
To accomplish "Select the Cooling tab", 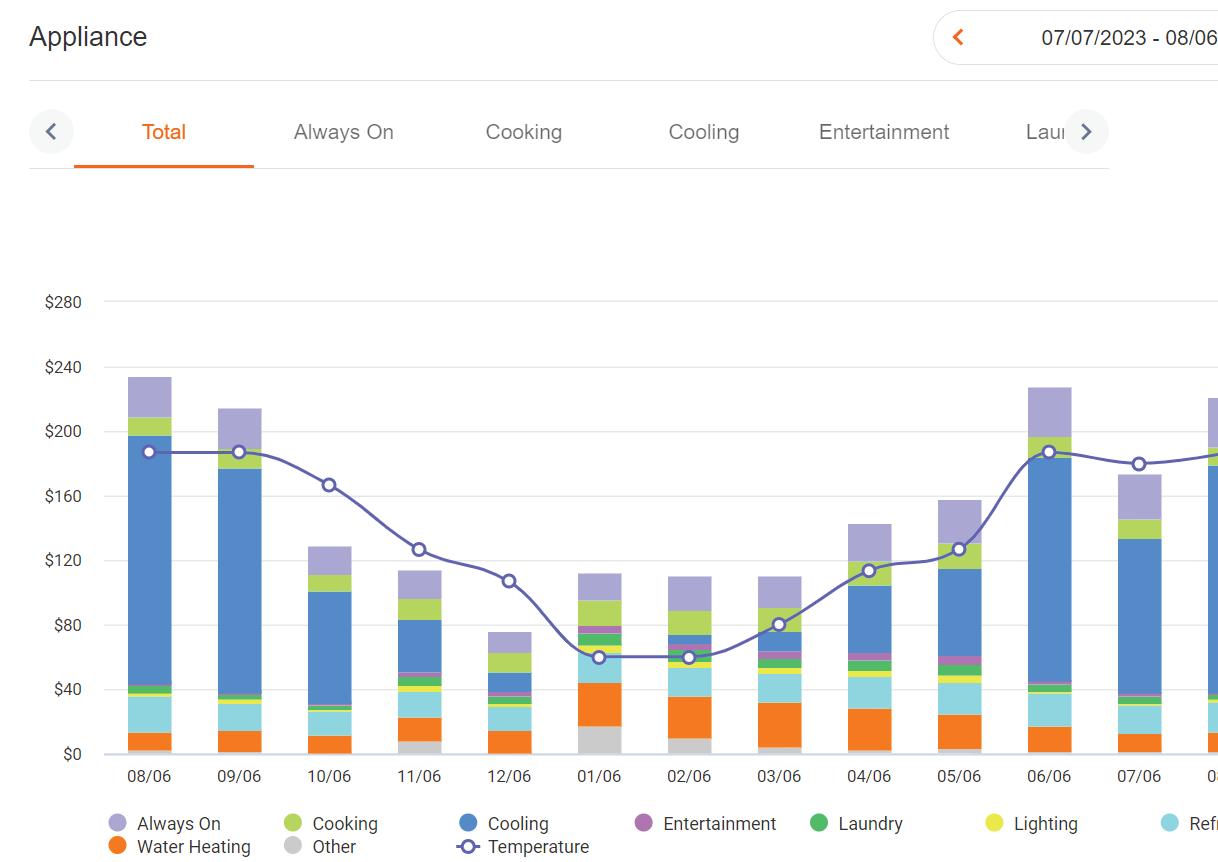I will tap(704, 132).
